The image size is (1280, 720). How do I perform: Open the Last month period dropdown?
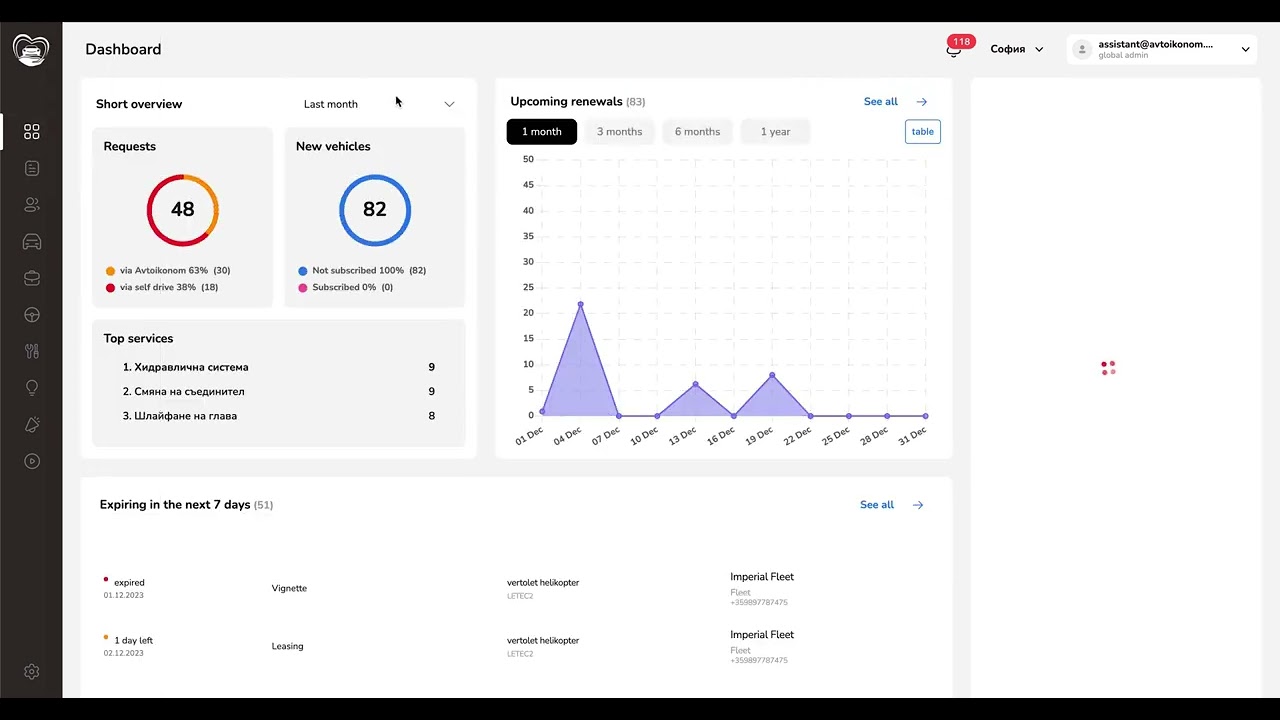click(379, 104)
